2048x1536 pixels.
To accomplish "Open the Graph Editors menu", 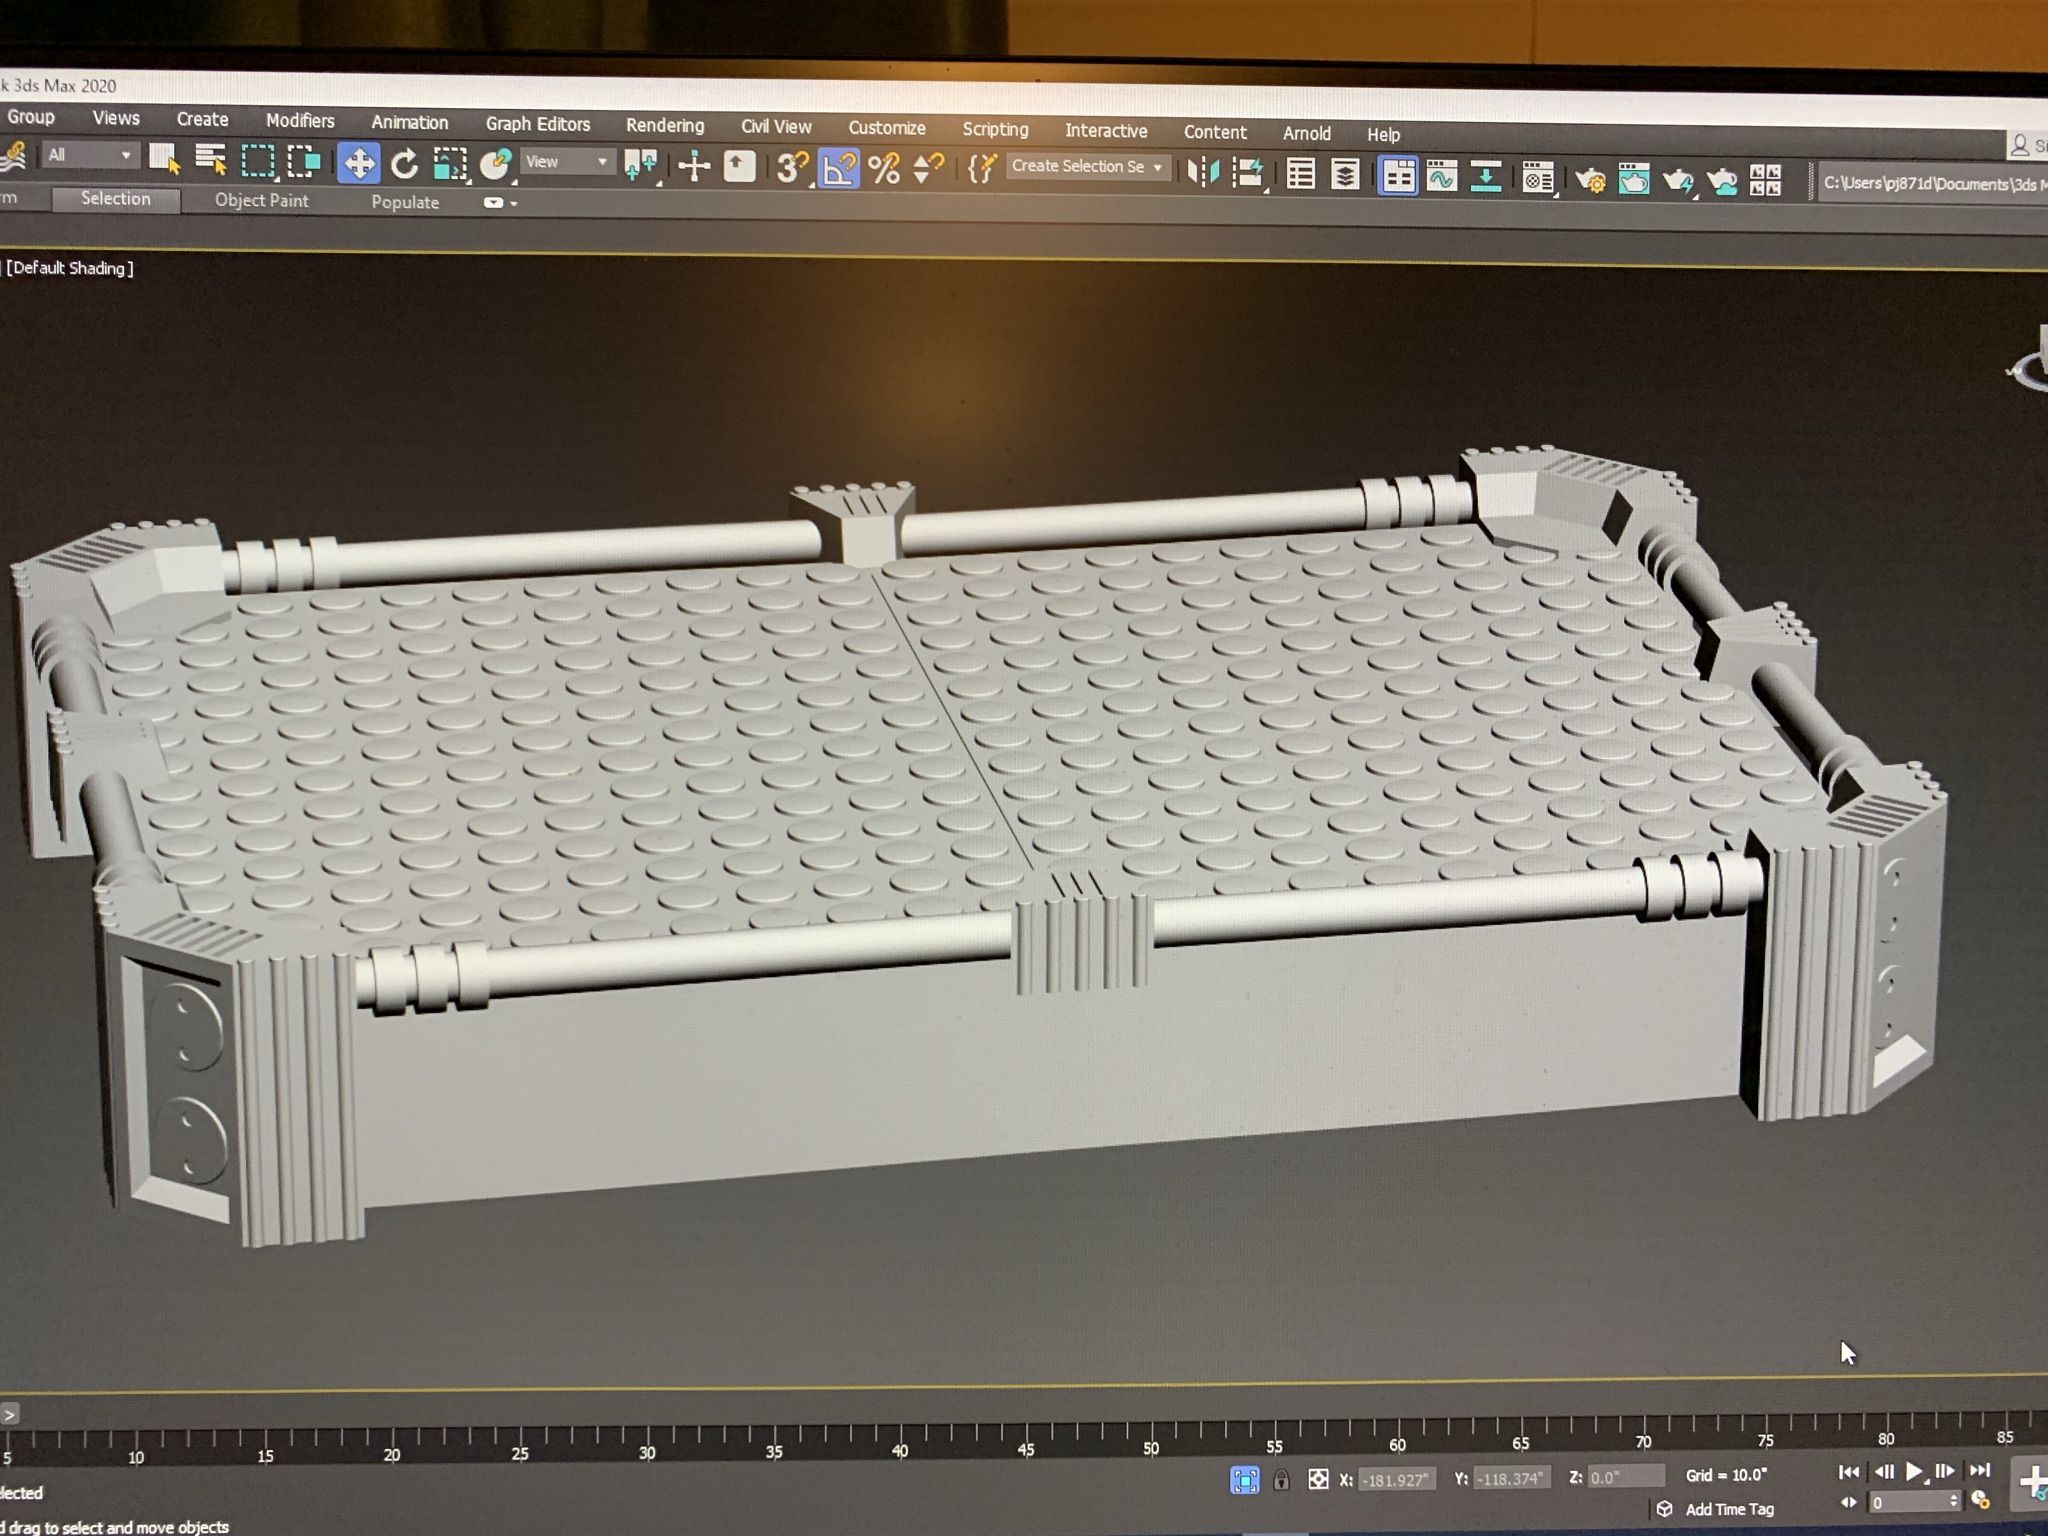I will click(538, 124).
